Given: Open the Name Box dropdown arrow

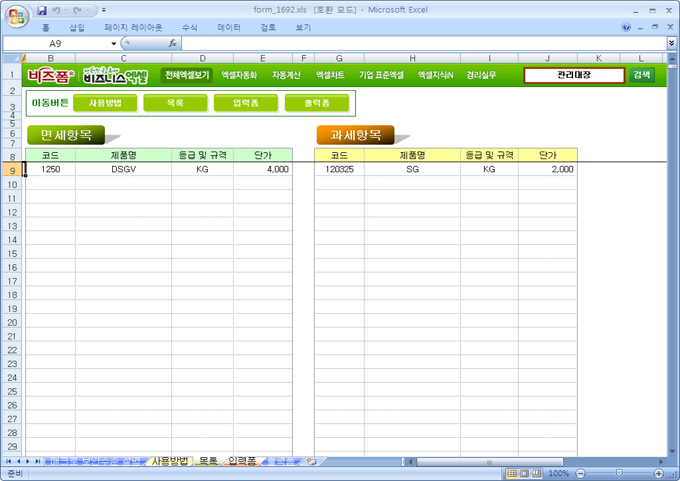Looking at the screenshot, I should click(113, 44).
